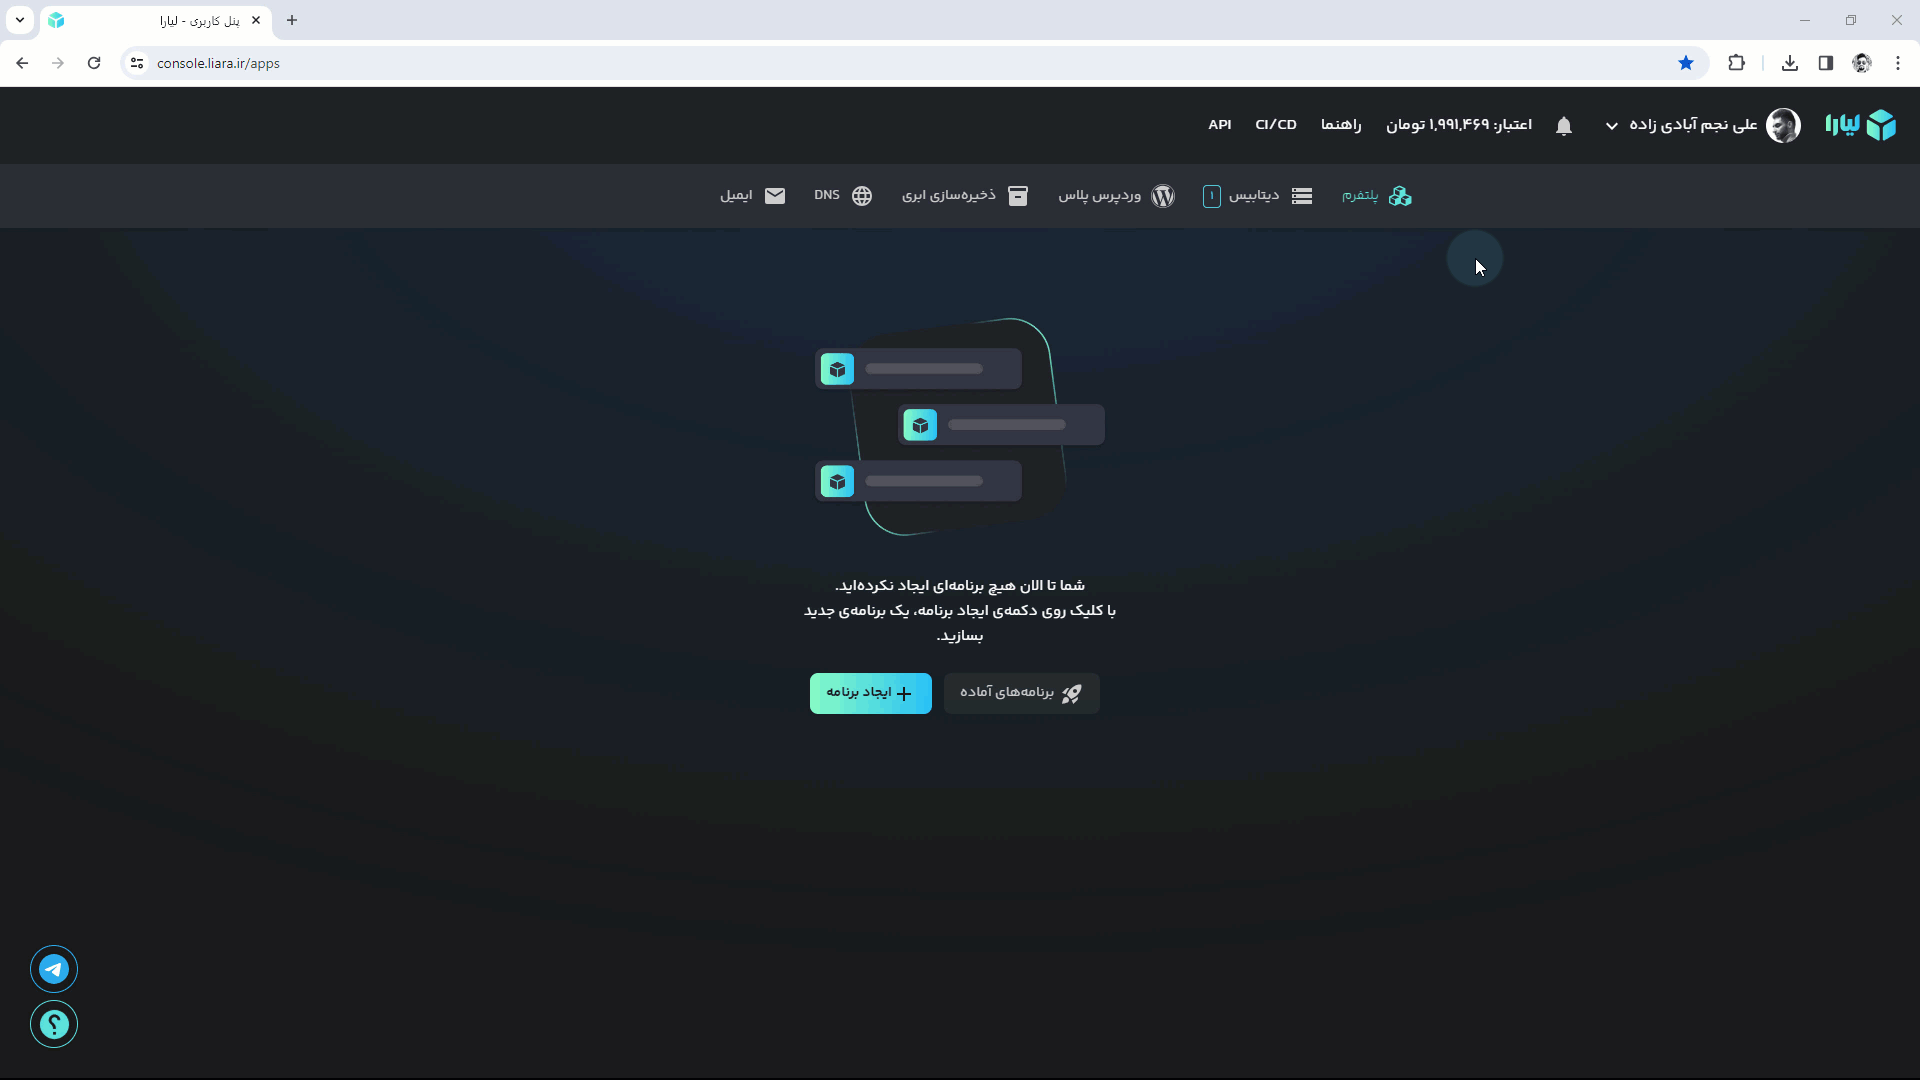
Task: Close the پنل کاربری - لیارا tab
Action: [x=256, y=20]
